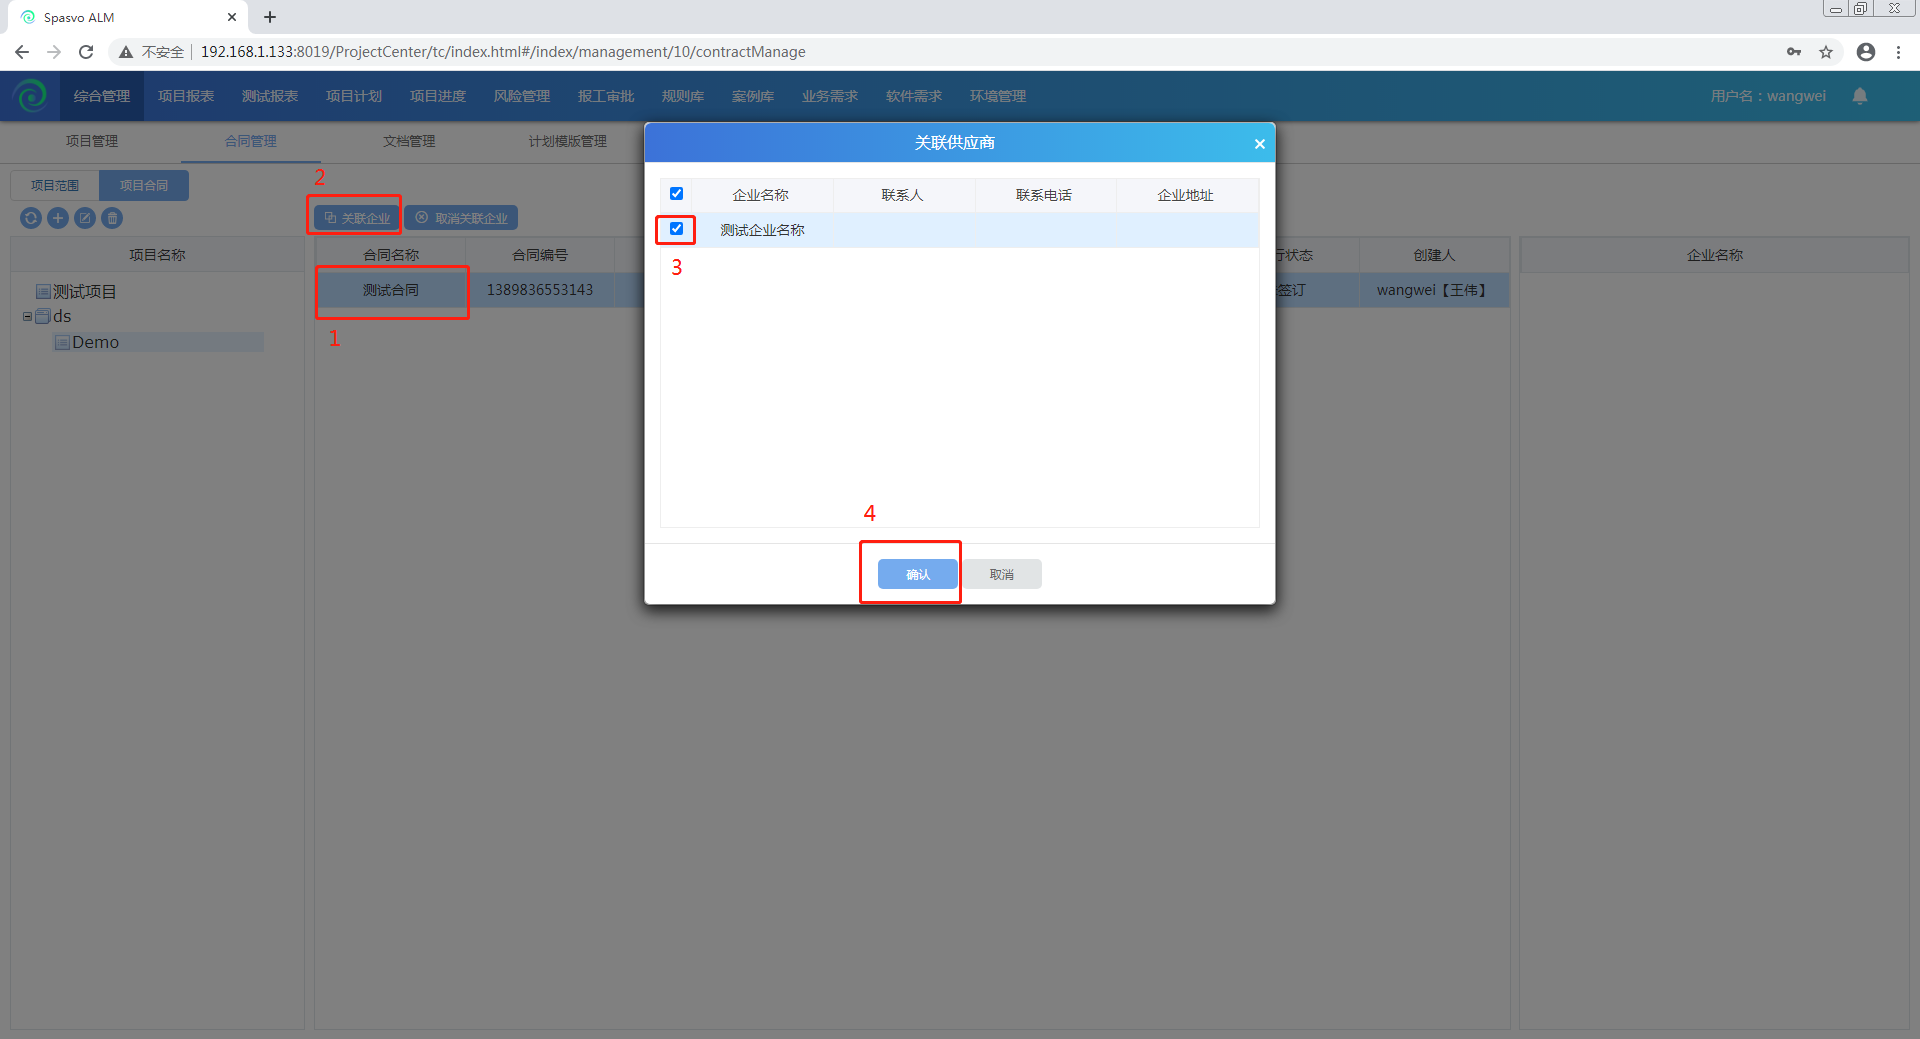Open the notification bell
Screen dimensions: 1920x1039
(1860, 96)
